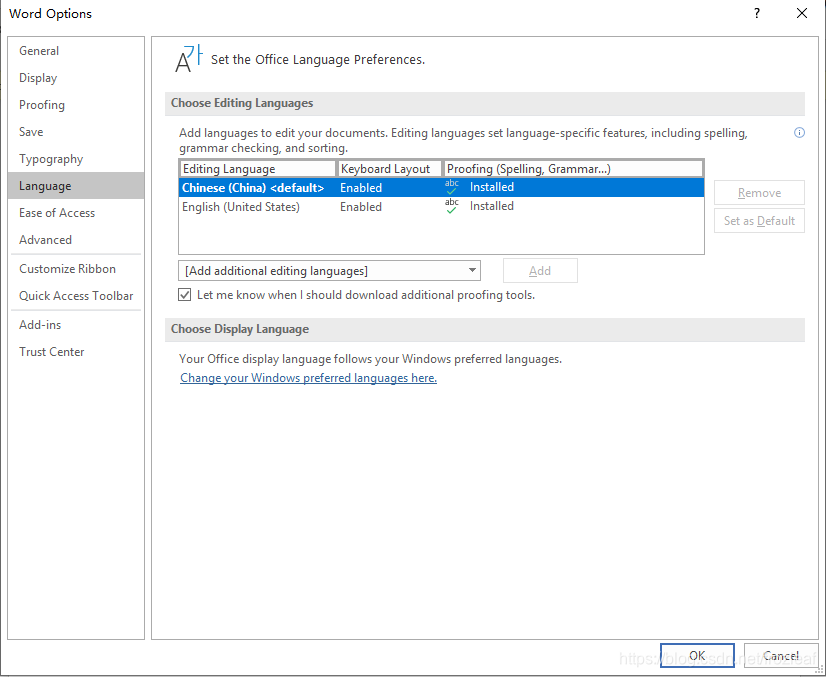
Task: Select the English (United States) language row
Action: (441, 207)
